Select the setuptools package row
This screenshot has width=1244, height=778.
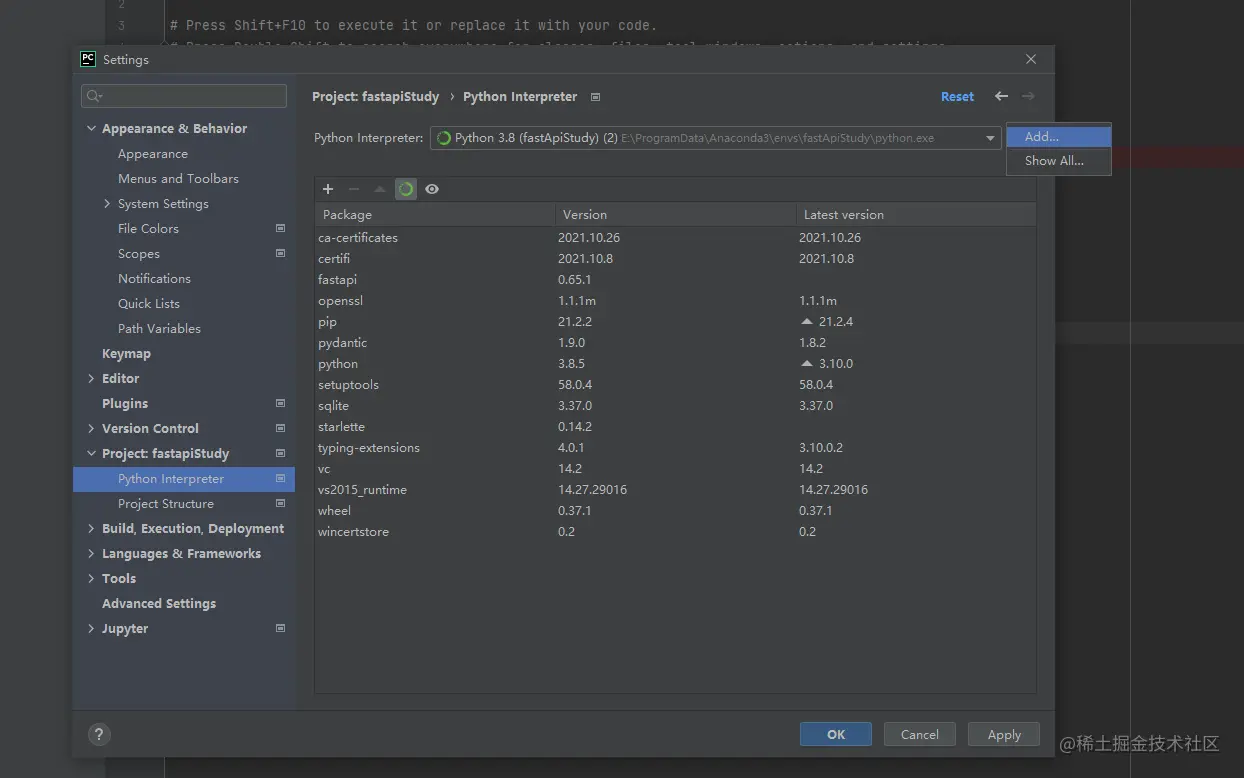click(675, 385)
